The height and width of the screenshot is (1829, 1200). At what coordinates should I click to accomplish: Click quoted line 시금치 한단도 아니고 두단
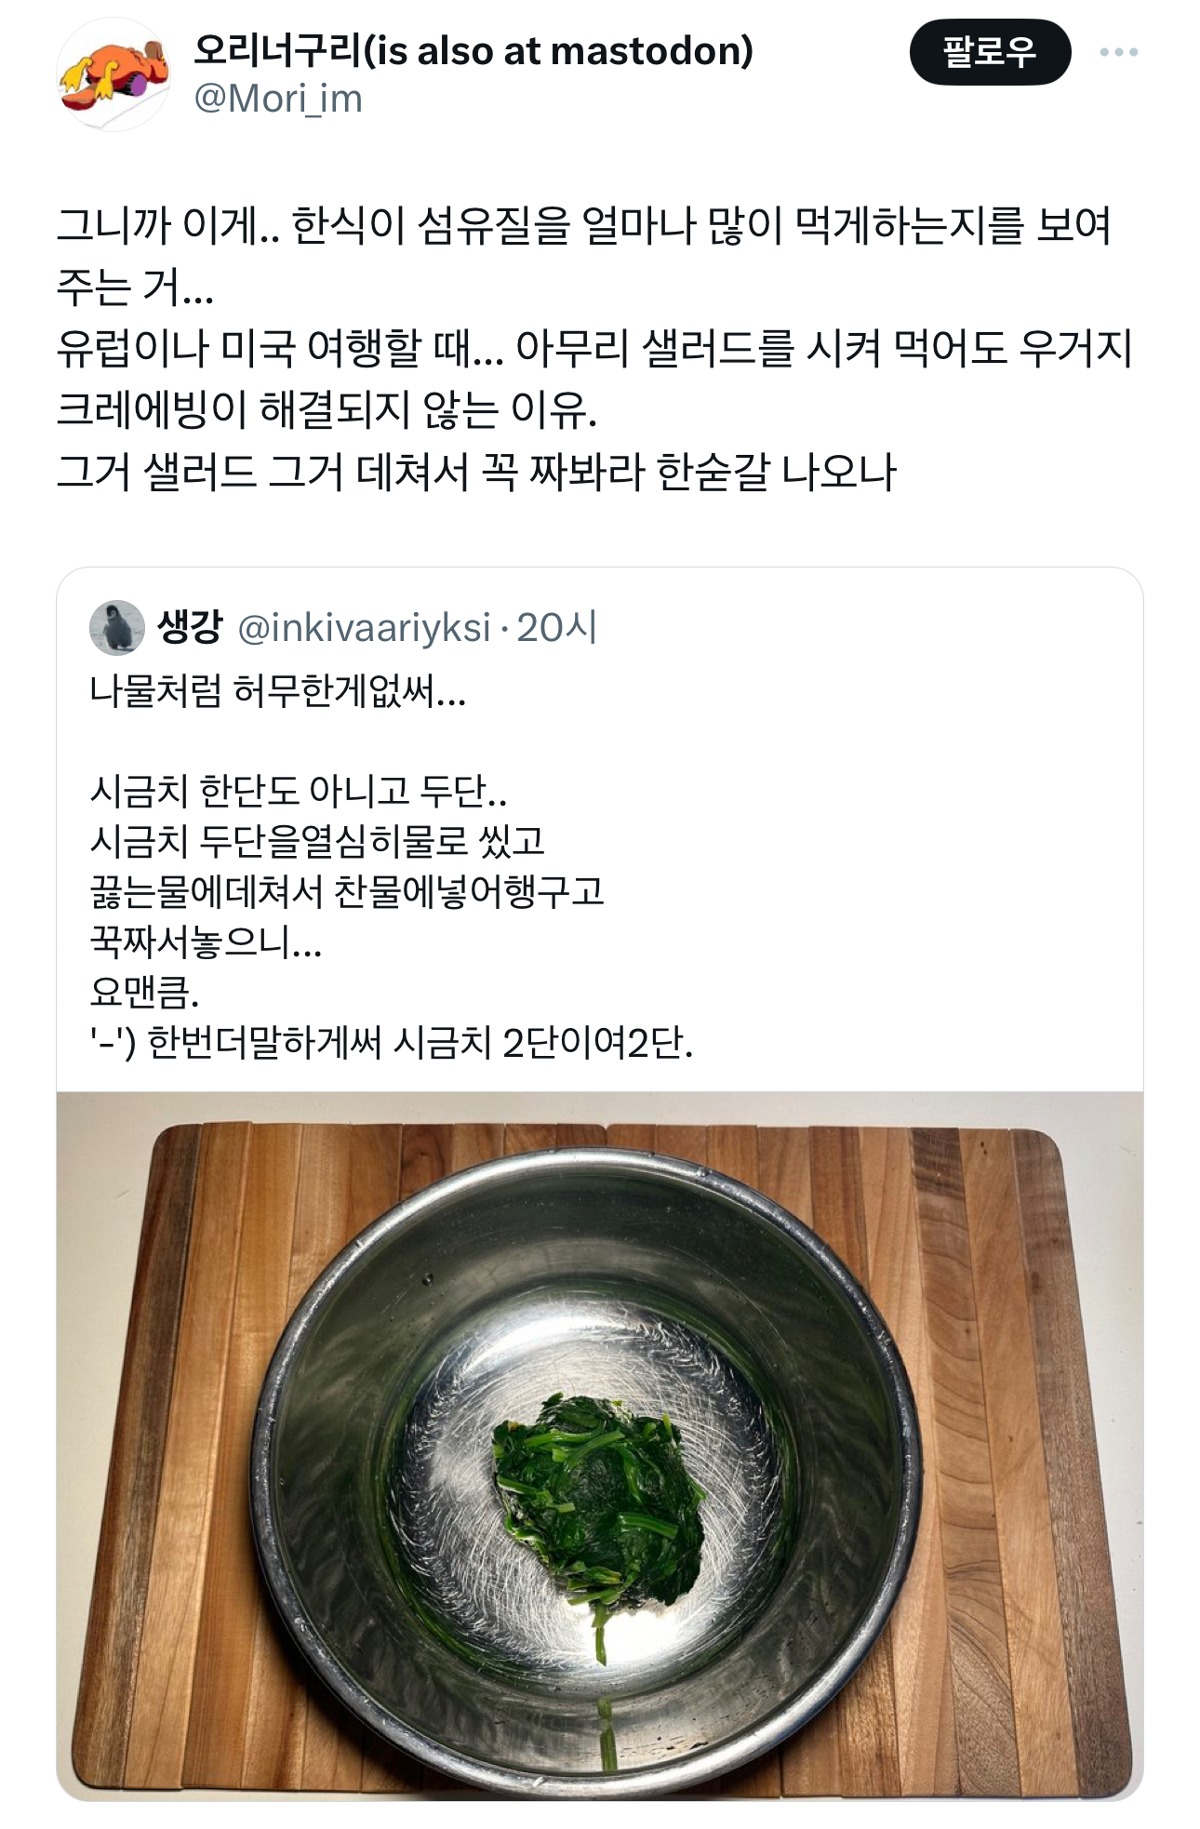coord(297,791)
